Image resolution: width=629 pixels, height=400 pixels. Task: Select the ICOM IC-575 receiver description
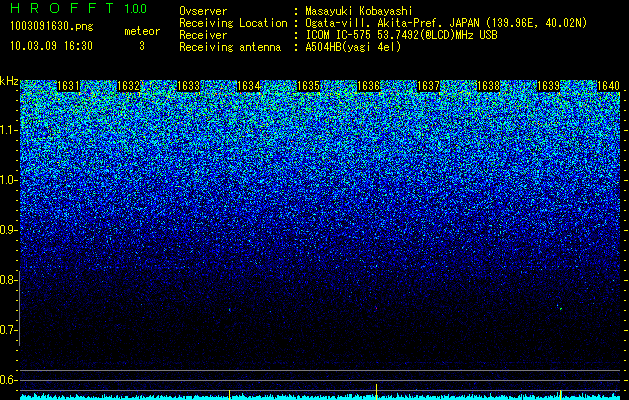[x=401, y=35]
